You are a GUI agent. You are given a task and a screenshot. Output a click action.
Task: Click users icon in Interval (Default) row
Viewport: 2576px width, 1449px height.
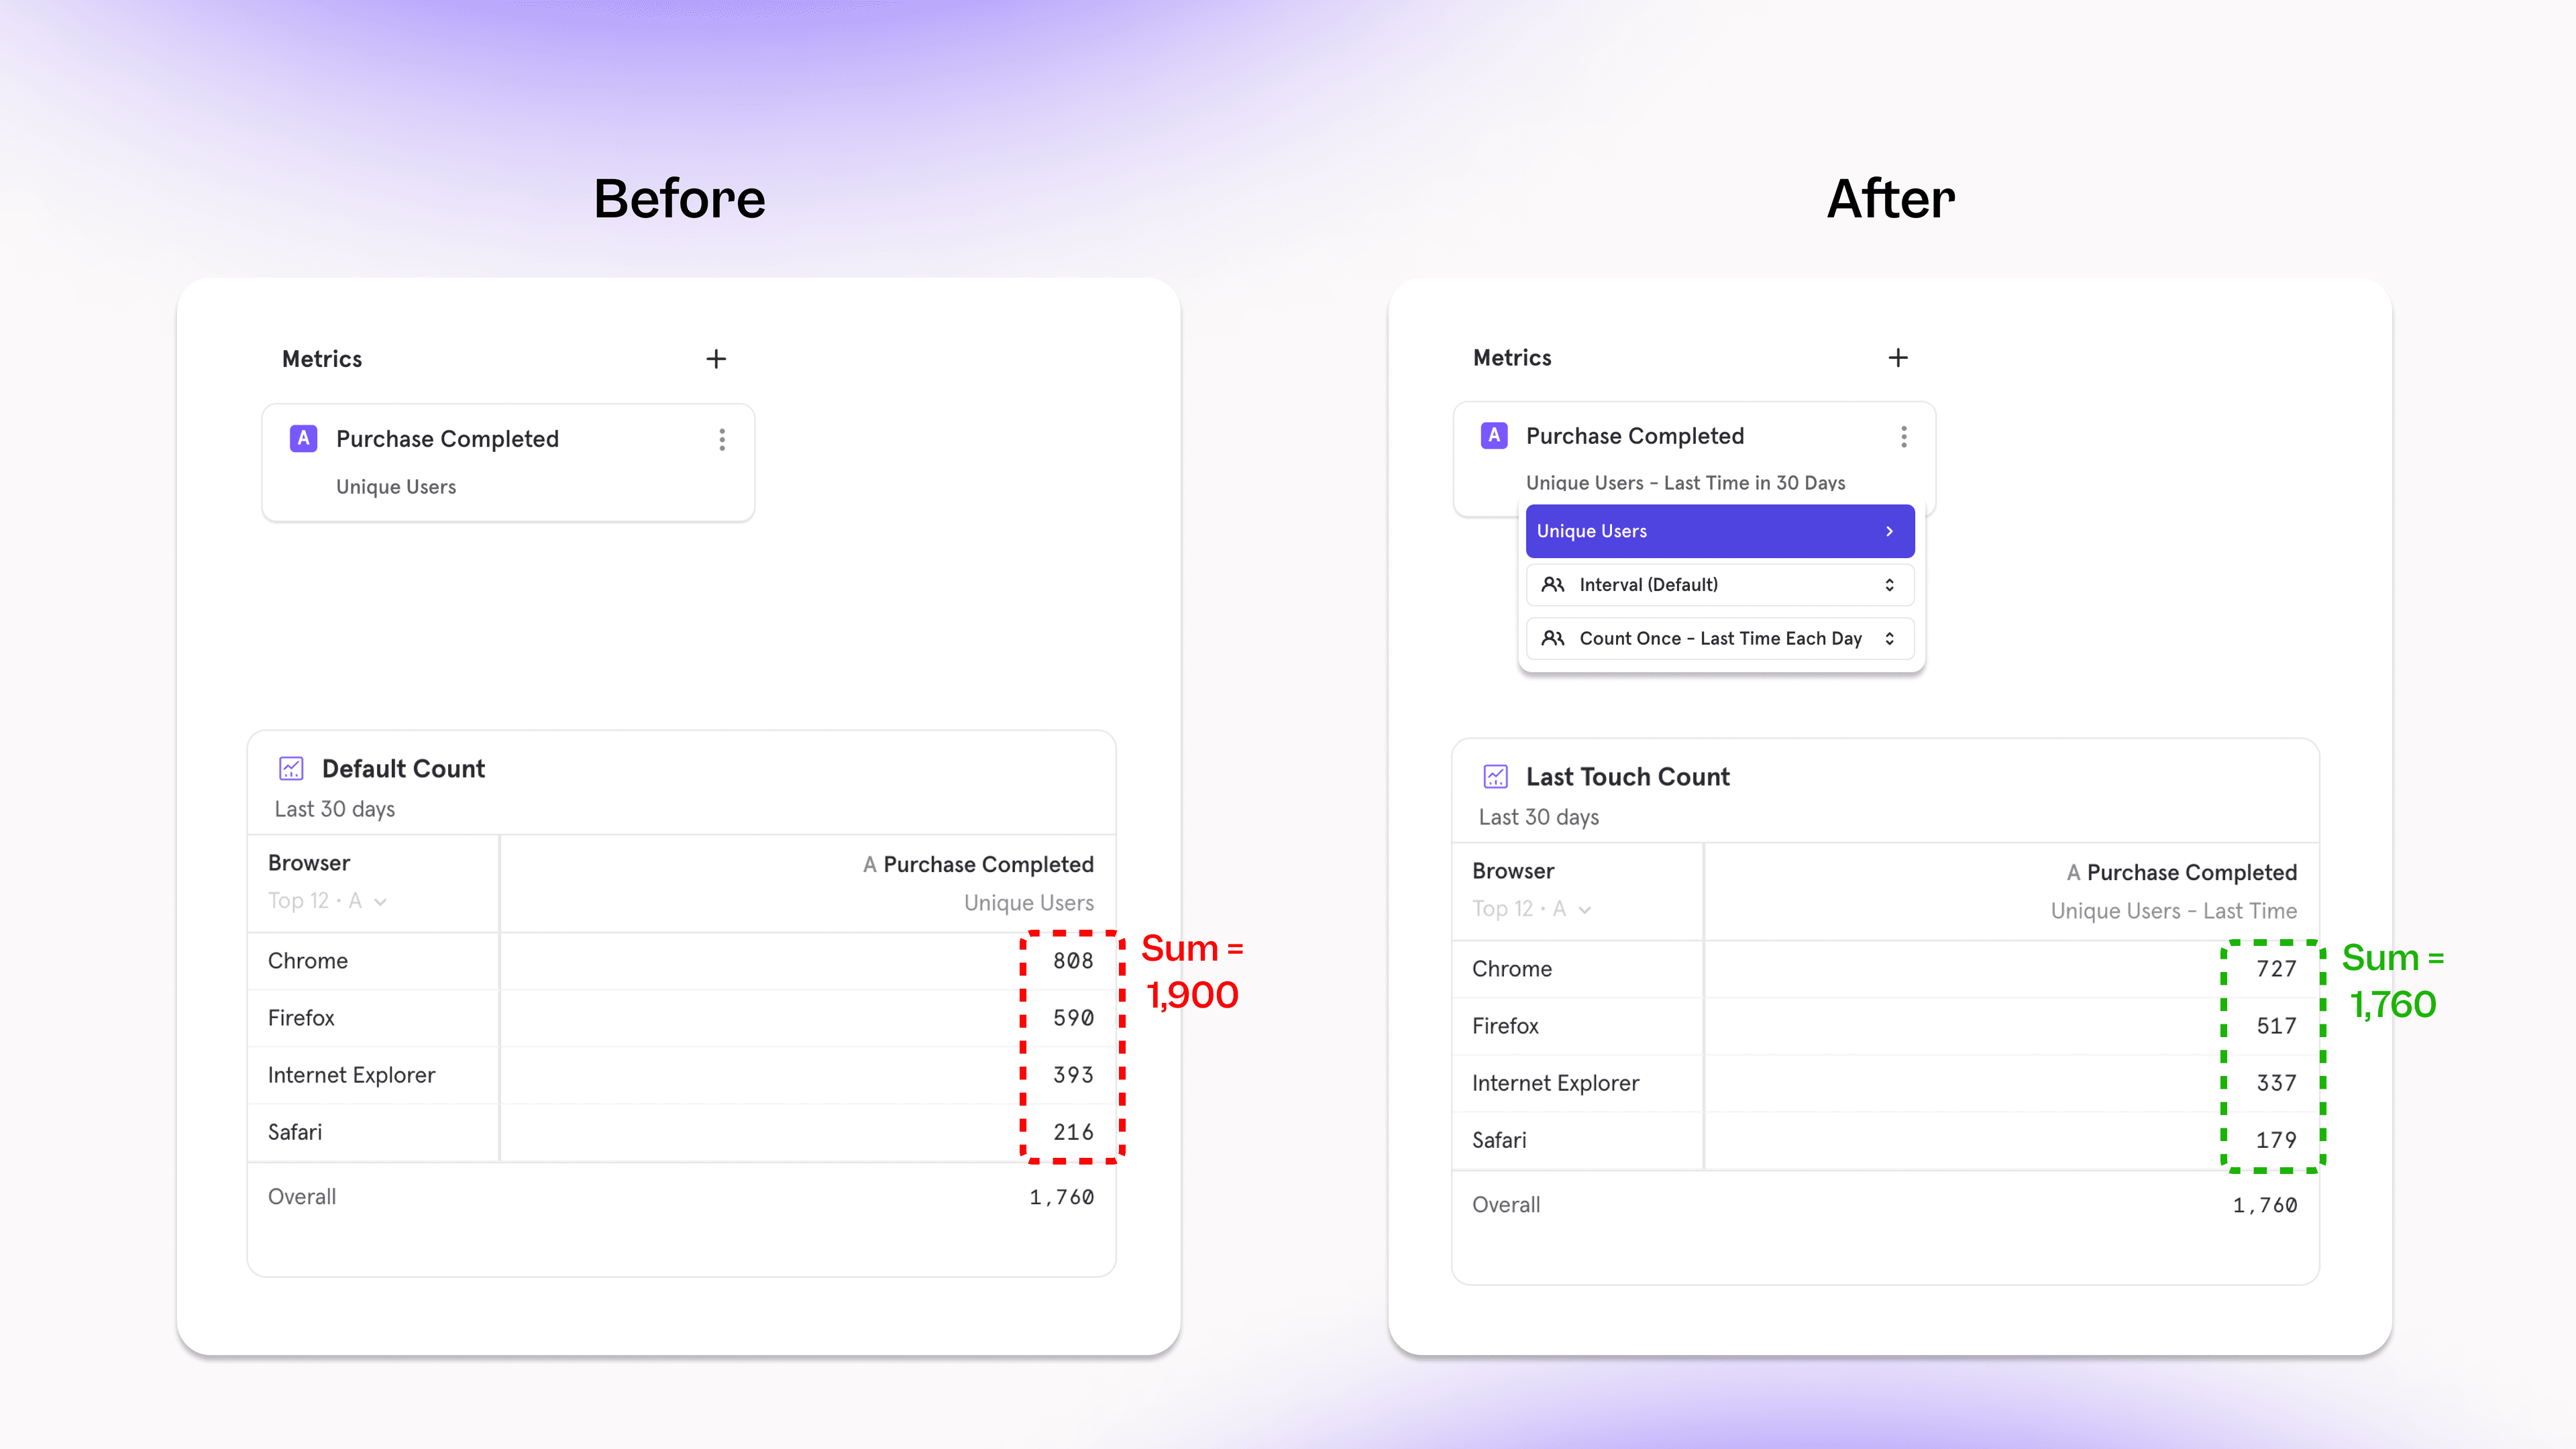pyautogui.click(x=1553, y=585)
